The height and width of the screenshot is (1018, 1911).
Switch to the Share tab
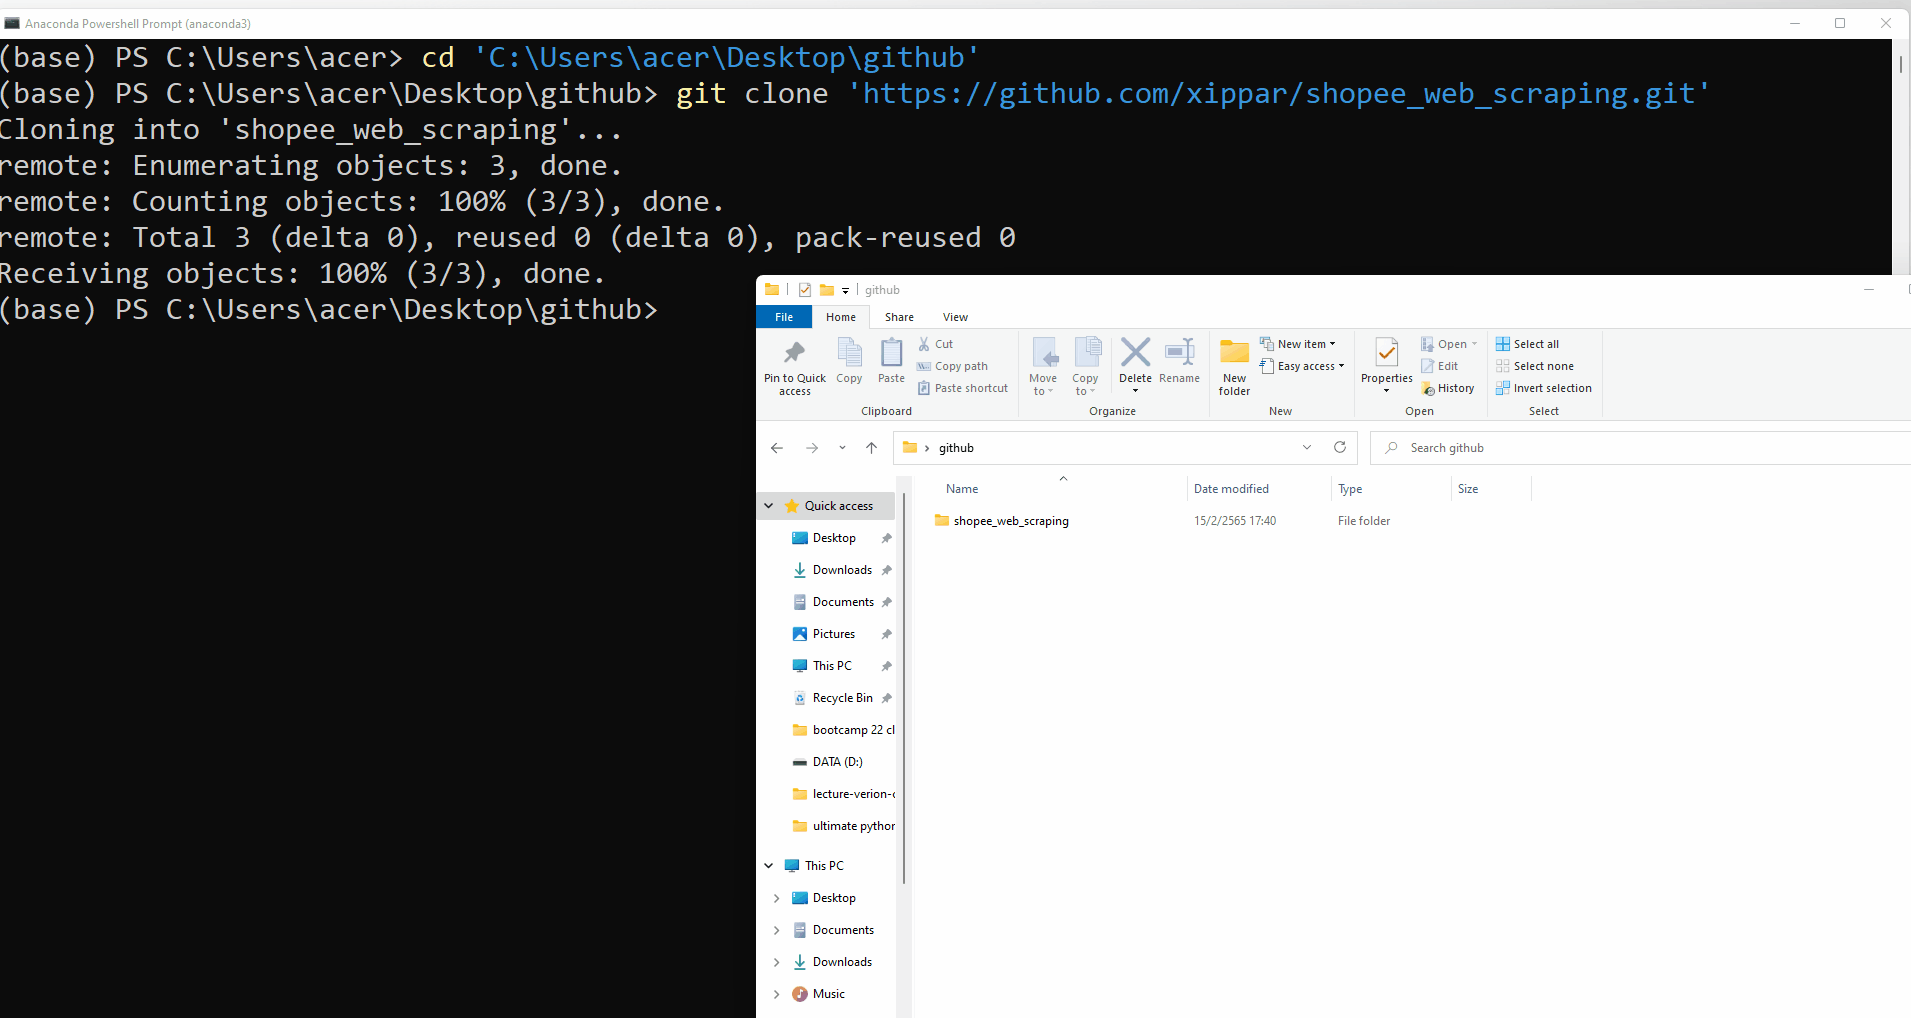click(x=898, y=316)
